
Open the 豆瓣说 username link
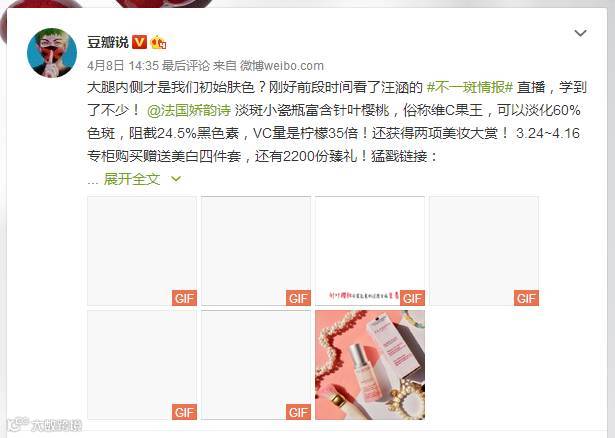pyautogui.click(x=108, y=42)
